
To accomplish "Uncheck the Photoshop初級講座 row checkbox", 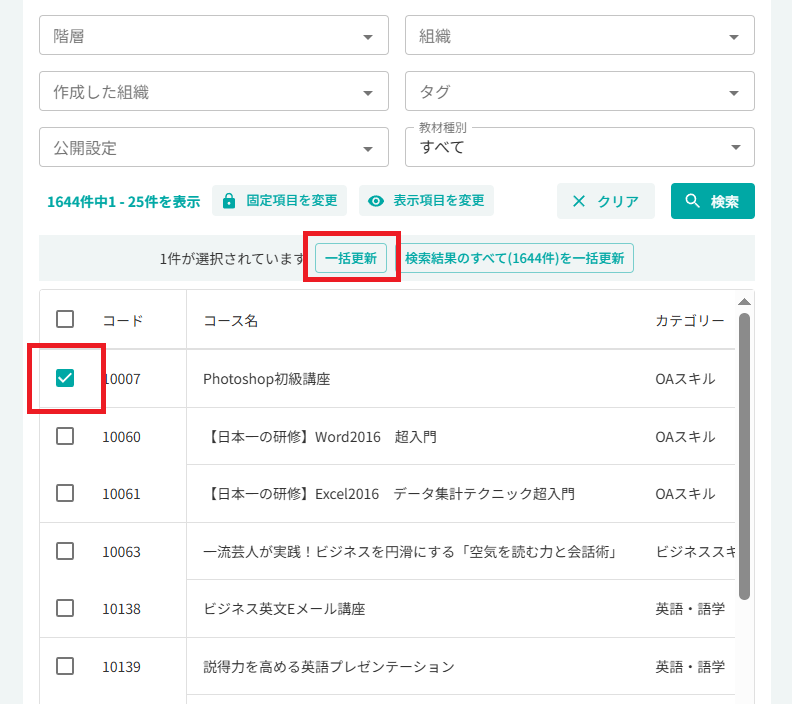I will click(65, 378).
